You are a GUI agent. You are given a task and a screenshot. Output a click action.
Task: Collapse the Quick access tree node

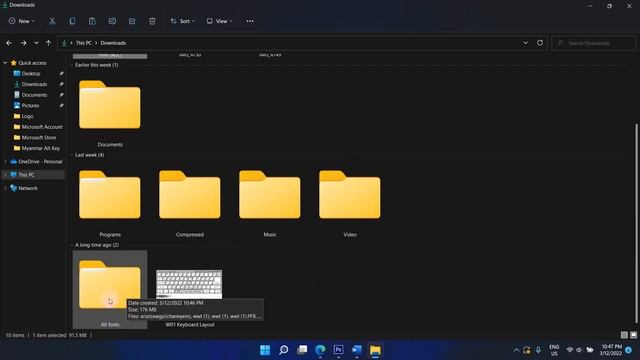(5, 63)
